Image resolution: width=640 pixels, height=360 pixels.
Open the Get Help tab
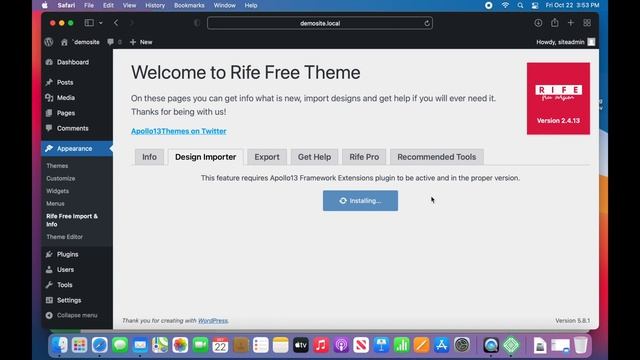coord(314,157)
